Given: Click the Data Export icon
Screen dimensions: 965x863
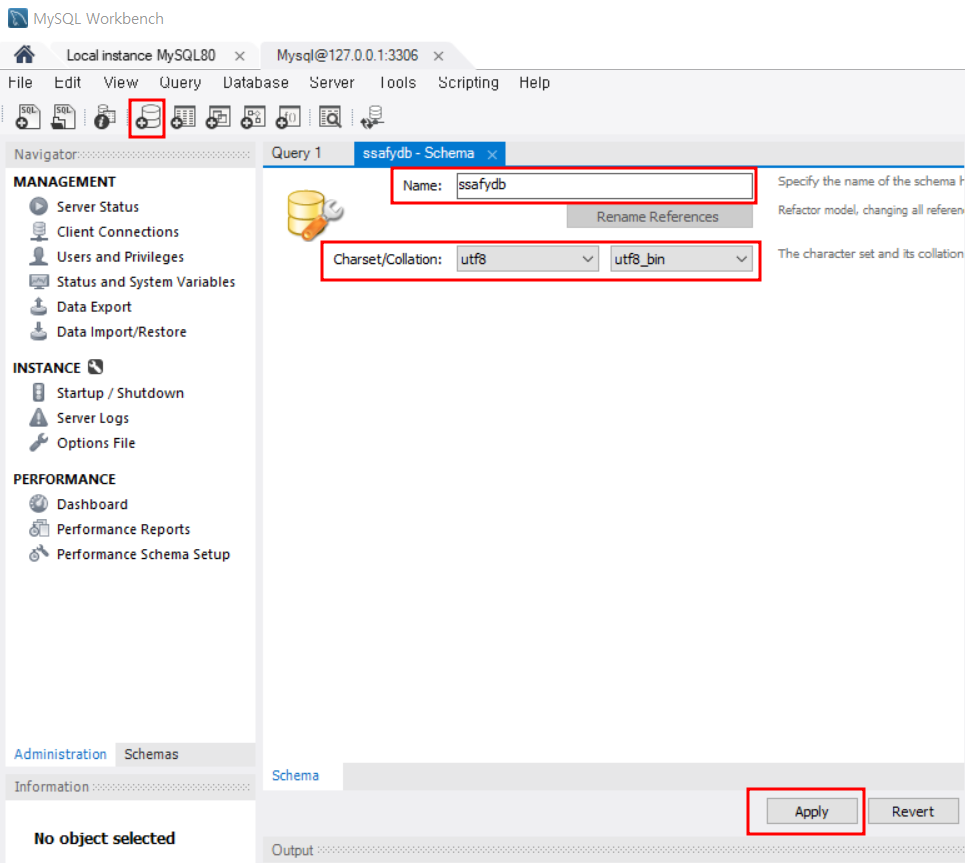Looking at the screenshot, I should [x=38, y=306].
